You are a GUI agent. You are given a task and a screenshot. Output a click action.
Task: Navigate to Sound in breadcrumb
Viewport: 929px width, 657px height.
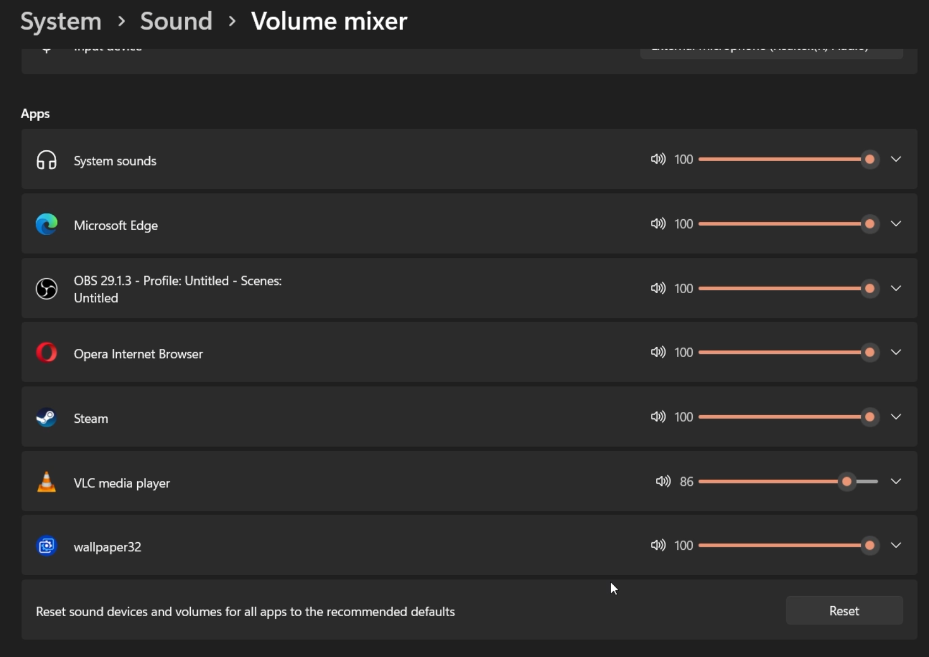[176, 21]
